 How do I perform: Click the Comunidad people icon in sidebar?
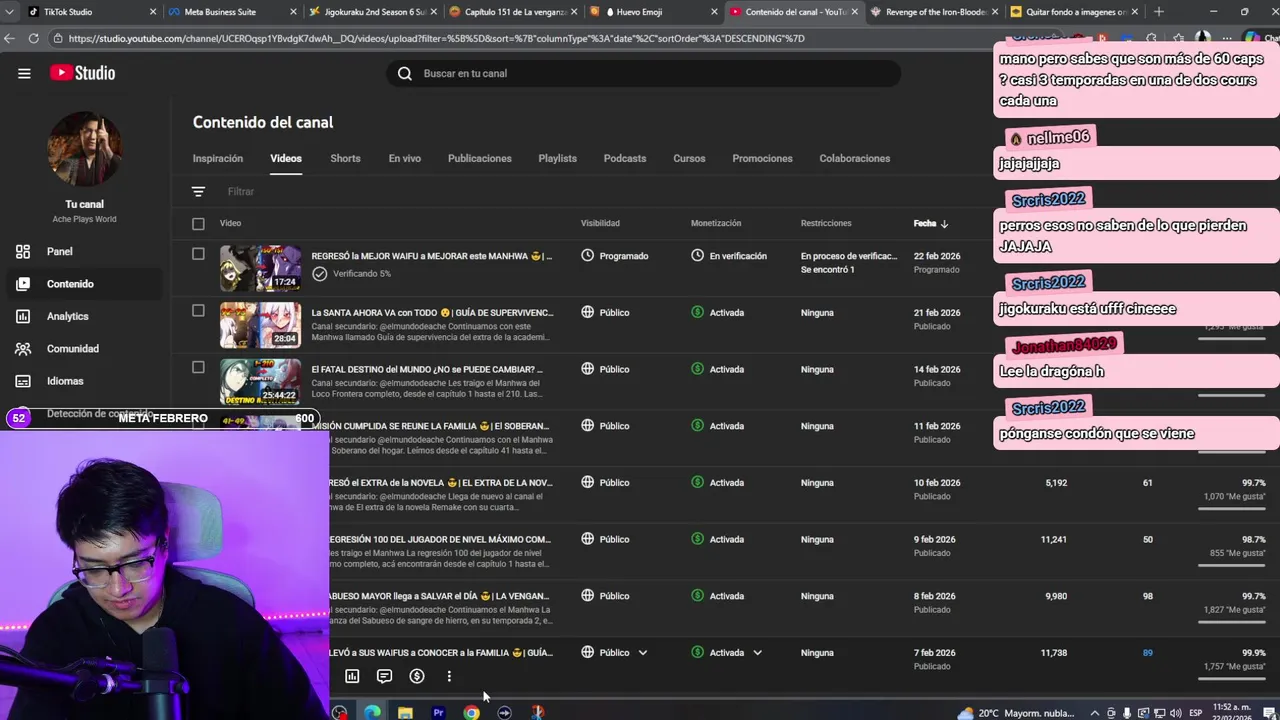point(22,348)
